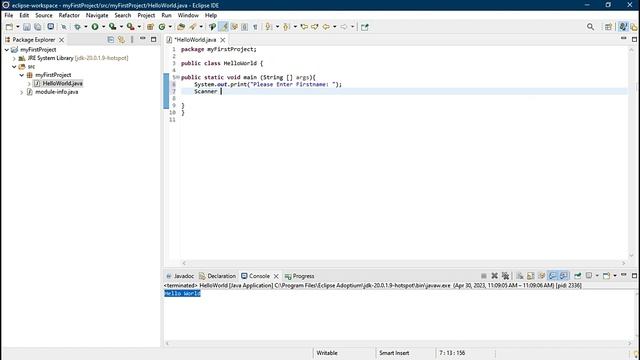Click the editor horizontal scrollbar

(x=404, y=263)
